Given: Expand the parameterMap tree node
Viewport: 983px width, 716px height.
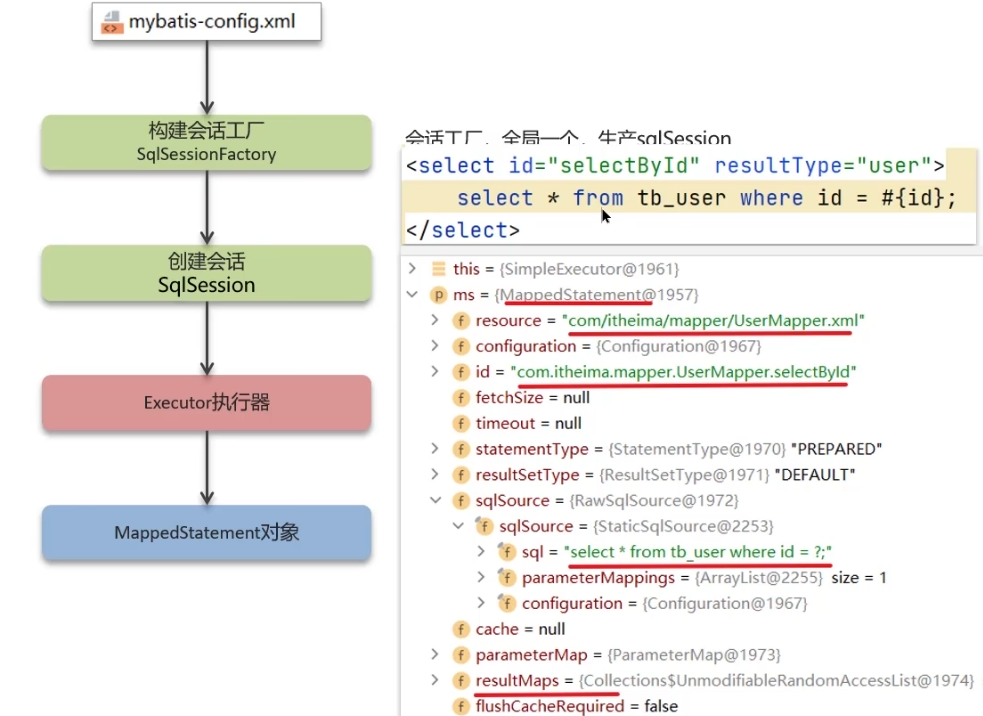Looking at the screenshot, I should point(435,655).
